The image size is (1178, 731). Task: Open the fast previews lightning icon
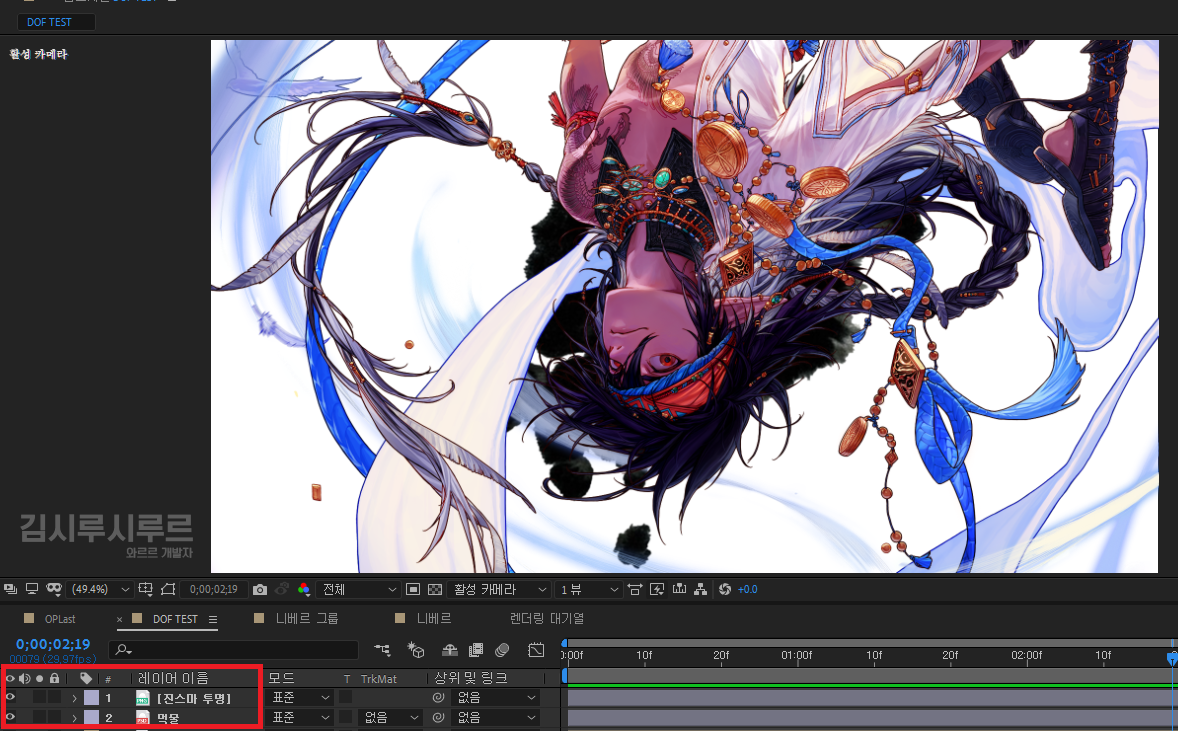pos(657,589)
